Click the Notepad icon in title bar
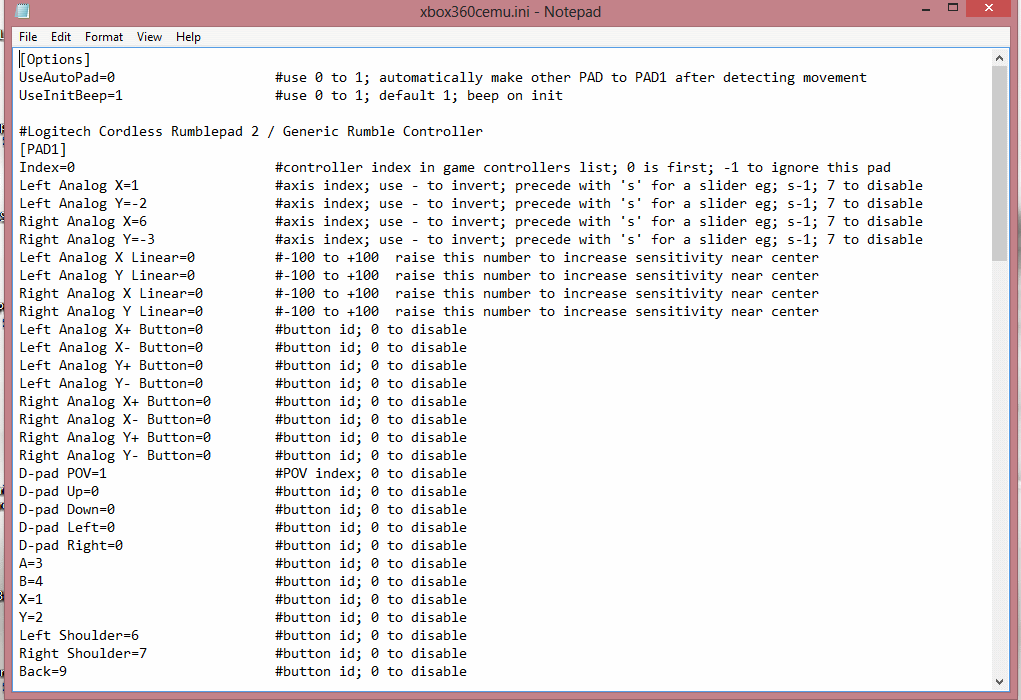1021x700 pixels. pyautogui.click(x=23, y=11)
